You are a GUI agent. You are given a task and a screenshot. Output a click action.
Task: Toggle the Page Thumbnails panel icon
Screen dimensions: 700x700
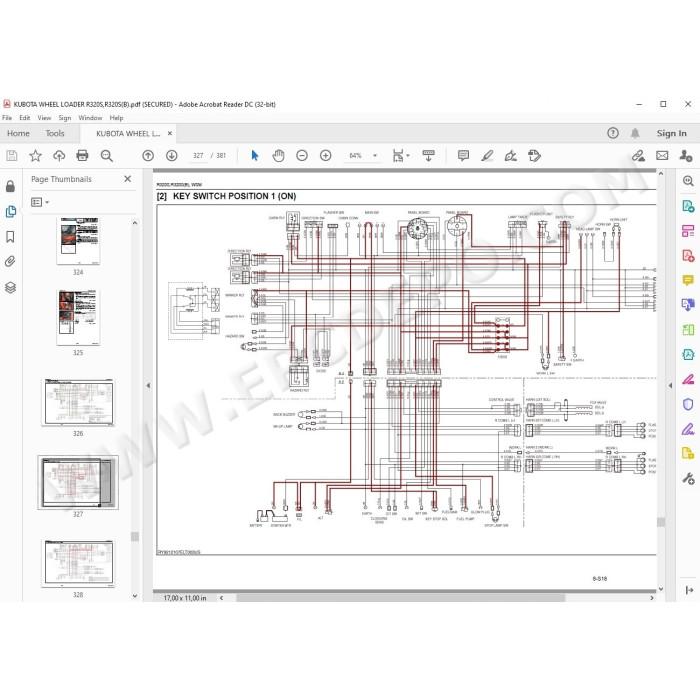[10, 212]
